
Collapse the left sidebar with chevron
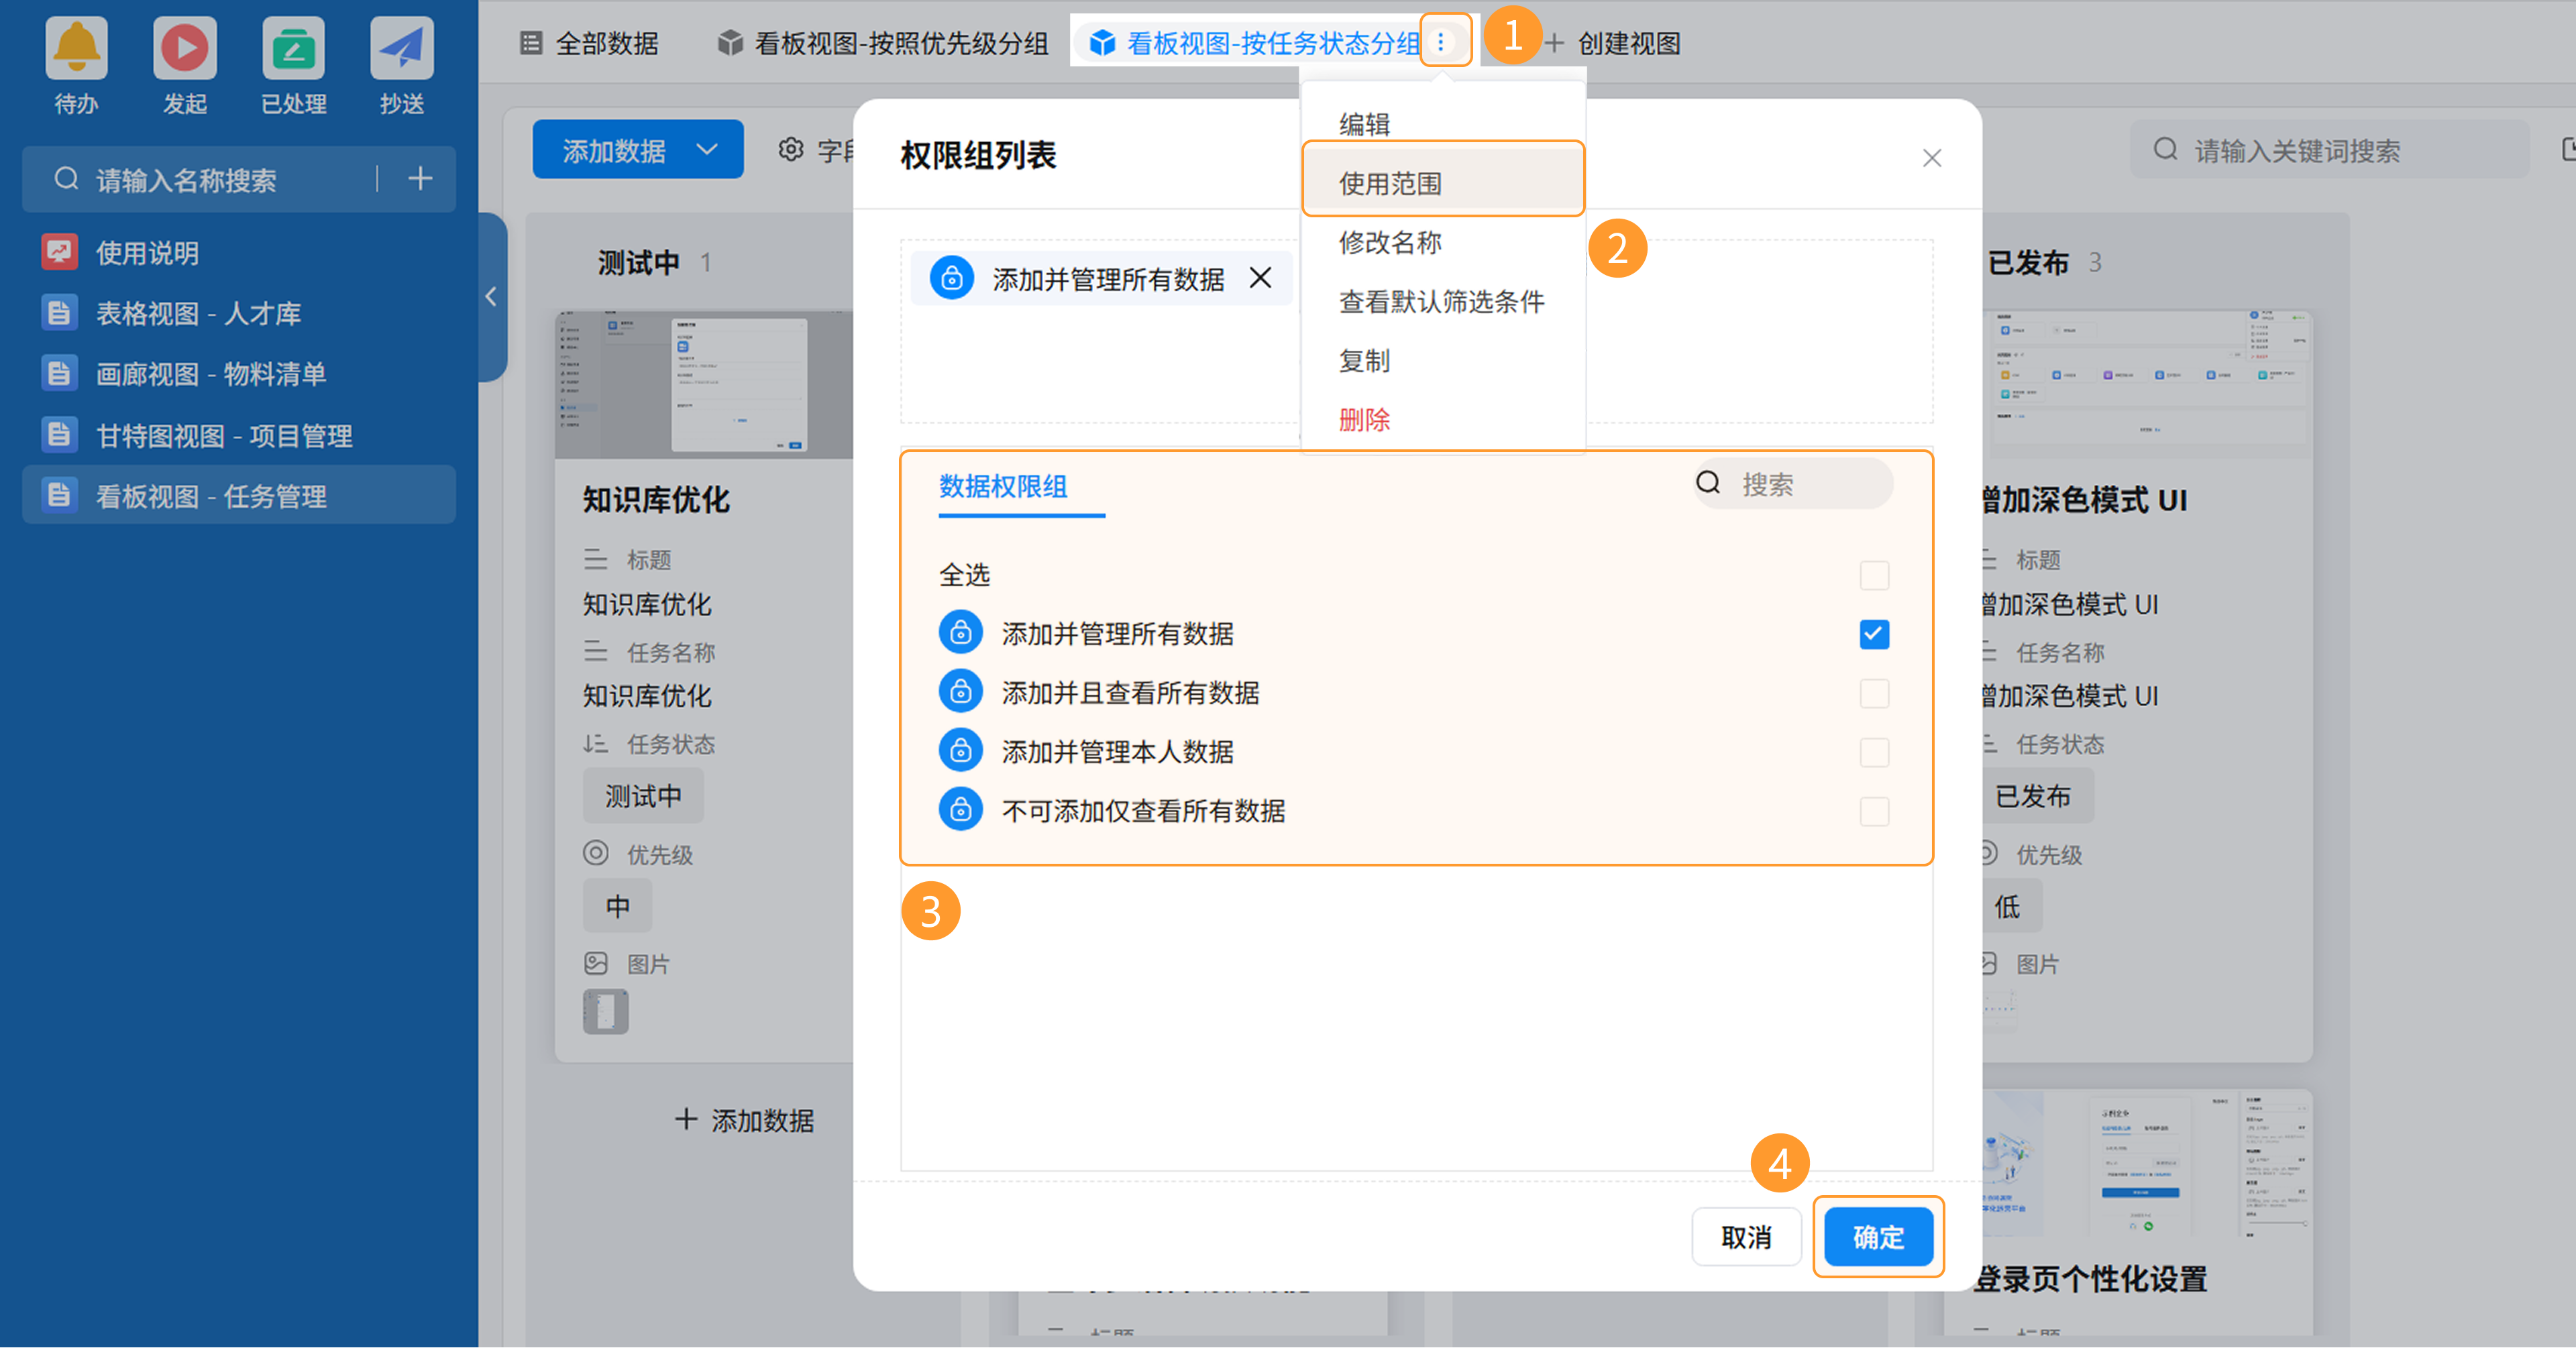491,297
